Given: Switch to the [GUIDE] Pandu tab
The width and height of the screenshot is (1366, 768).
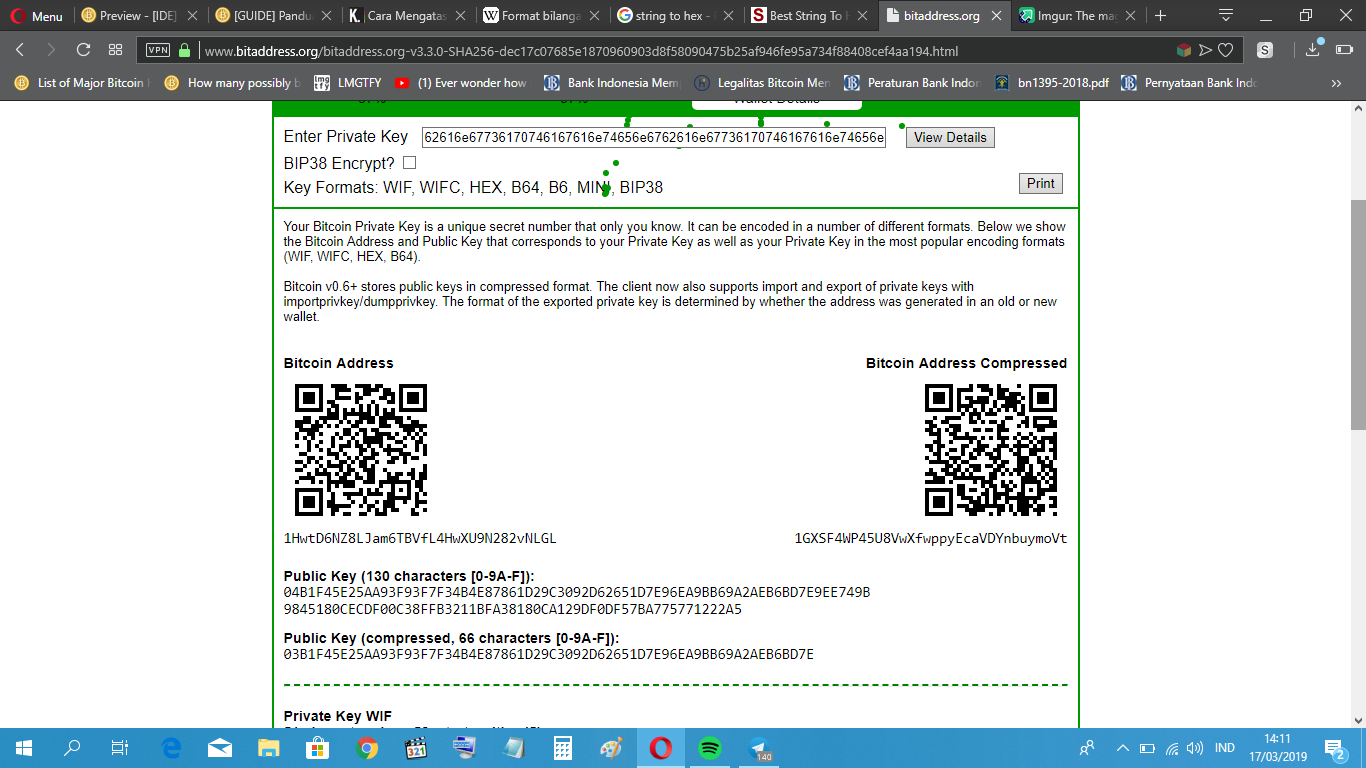Looking at the screenshot, I should 273,16.
